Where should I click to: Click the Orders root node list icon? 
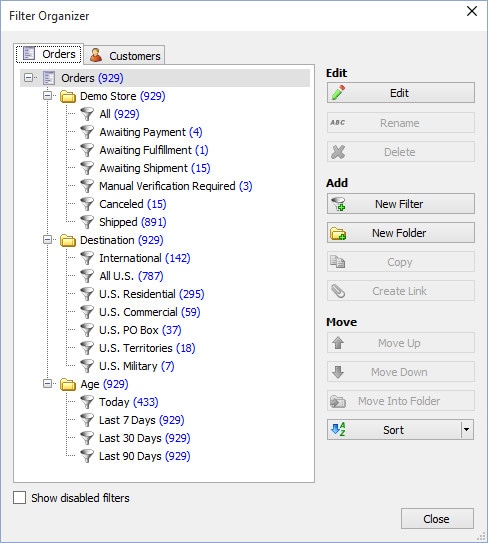[x=49, y=78]
